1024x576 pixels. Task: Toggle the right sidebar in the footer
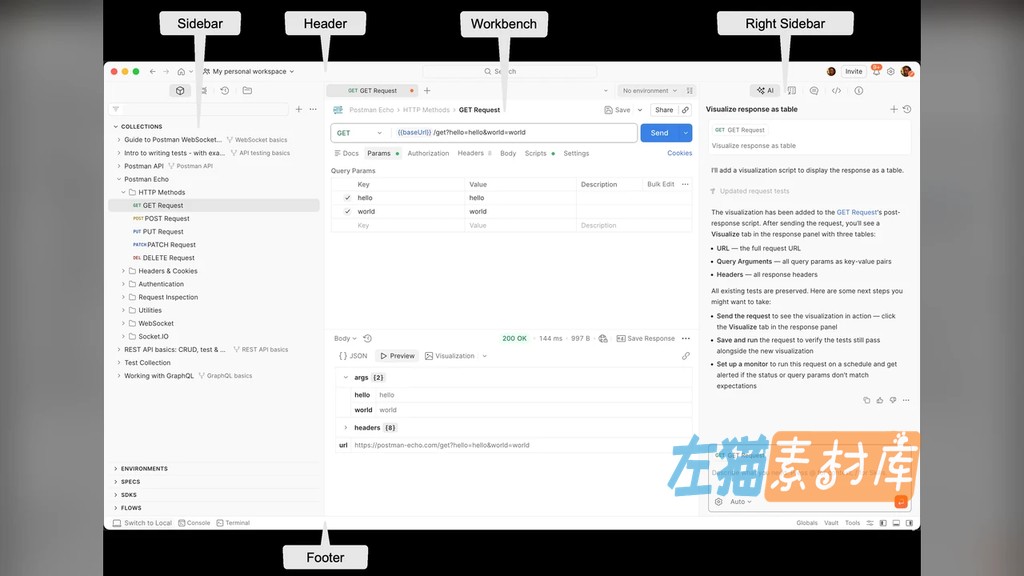(909, 523)
